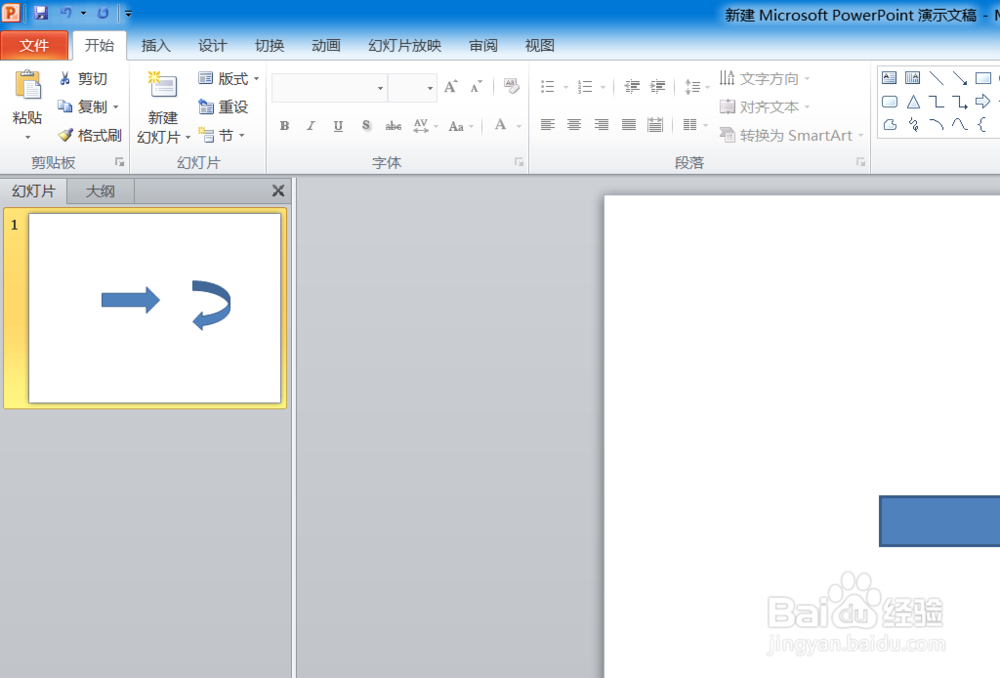Select Justify text alignment
1000x678 pixels.
click(x=629, y=125)
